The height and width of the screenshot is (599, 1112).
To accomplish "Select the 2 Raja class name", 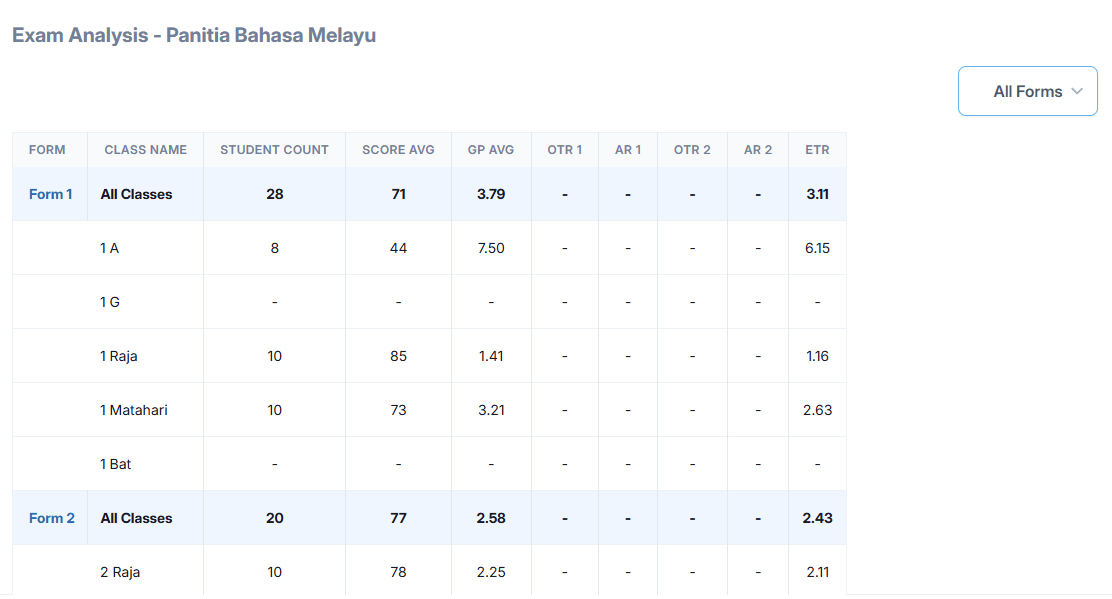I will coord(120,572).
